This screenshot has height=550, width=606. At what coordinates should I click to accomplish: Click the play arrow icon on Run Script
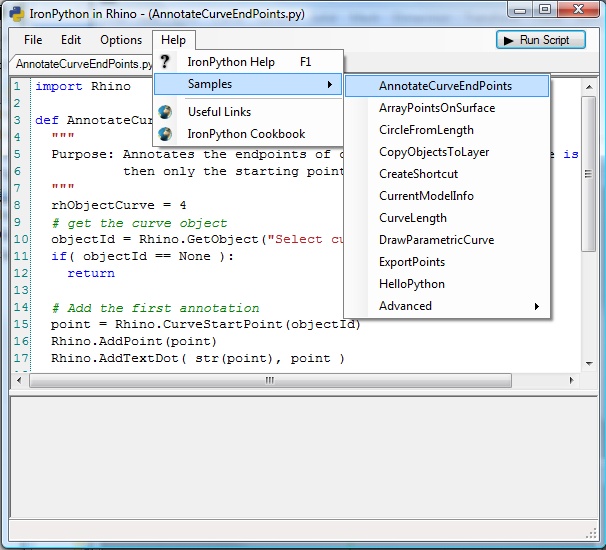509,41
